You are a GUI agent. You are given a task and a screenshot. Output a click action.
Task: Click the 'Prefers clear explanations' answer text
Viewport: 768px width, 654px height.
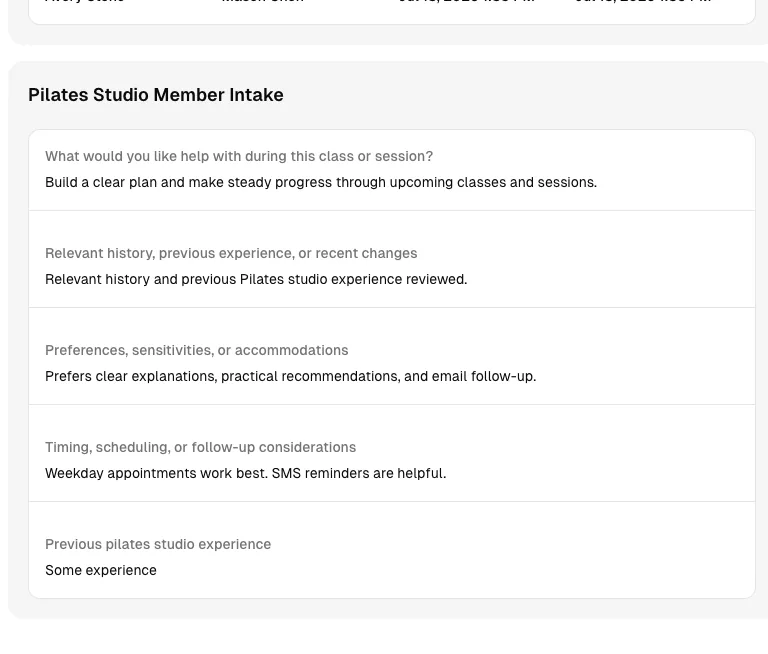(x=290, y=376)
